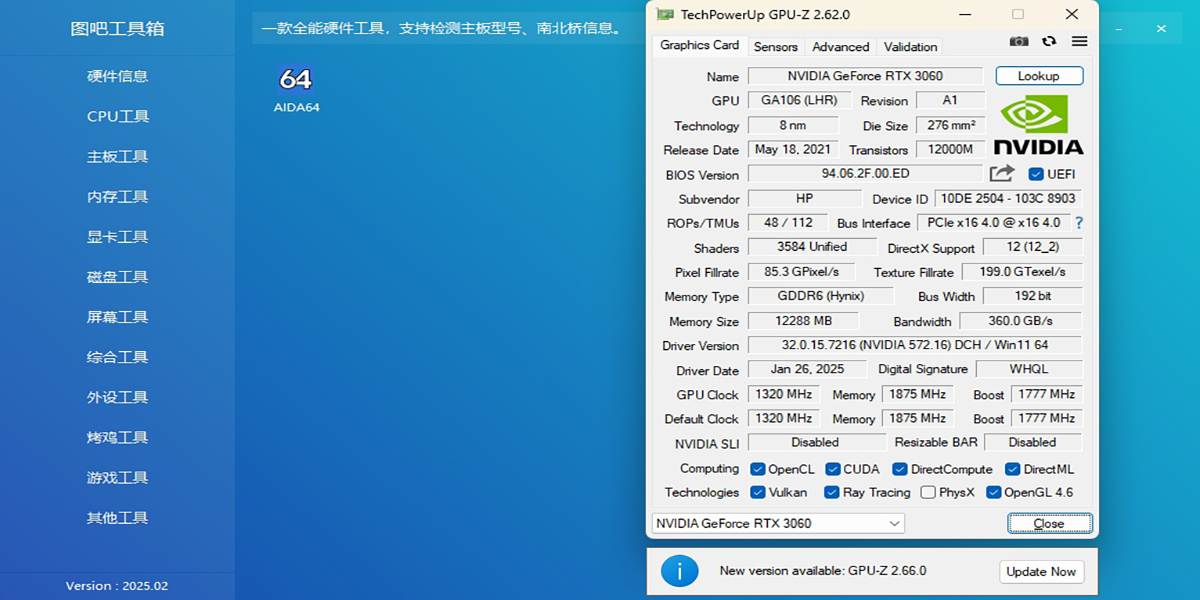The height and width of the screenshot is (600, 1200).
Task: Click the blue info icon in update notice
Action: pyautogui.click(x=680, y=571)
